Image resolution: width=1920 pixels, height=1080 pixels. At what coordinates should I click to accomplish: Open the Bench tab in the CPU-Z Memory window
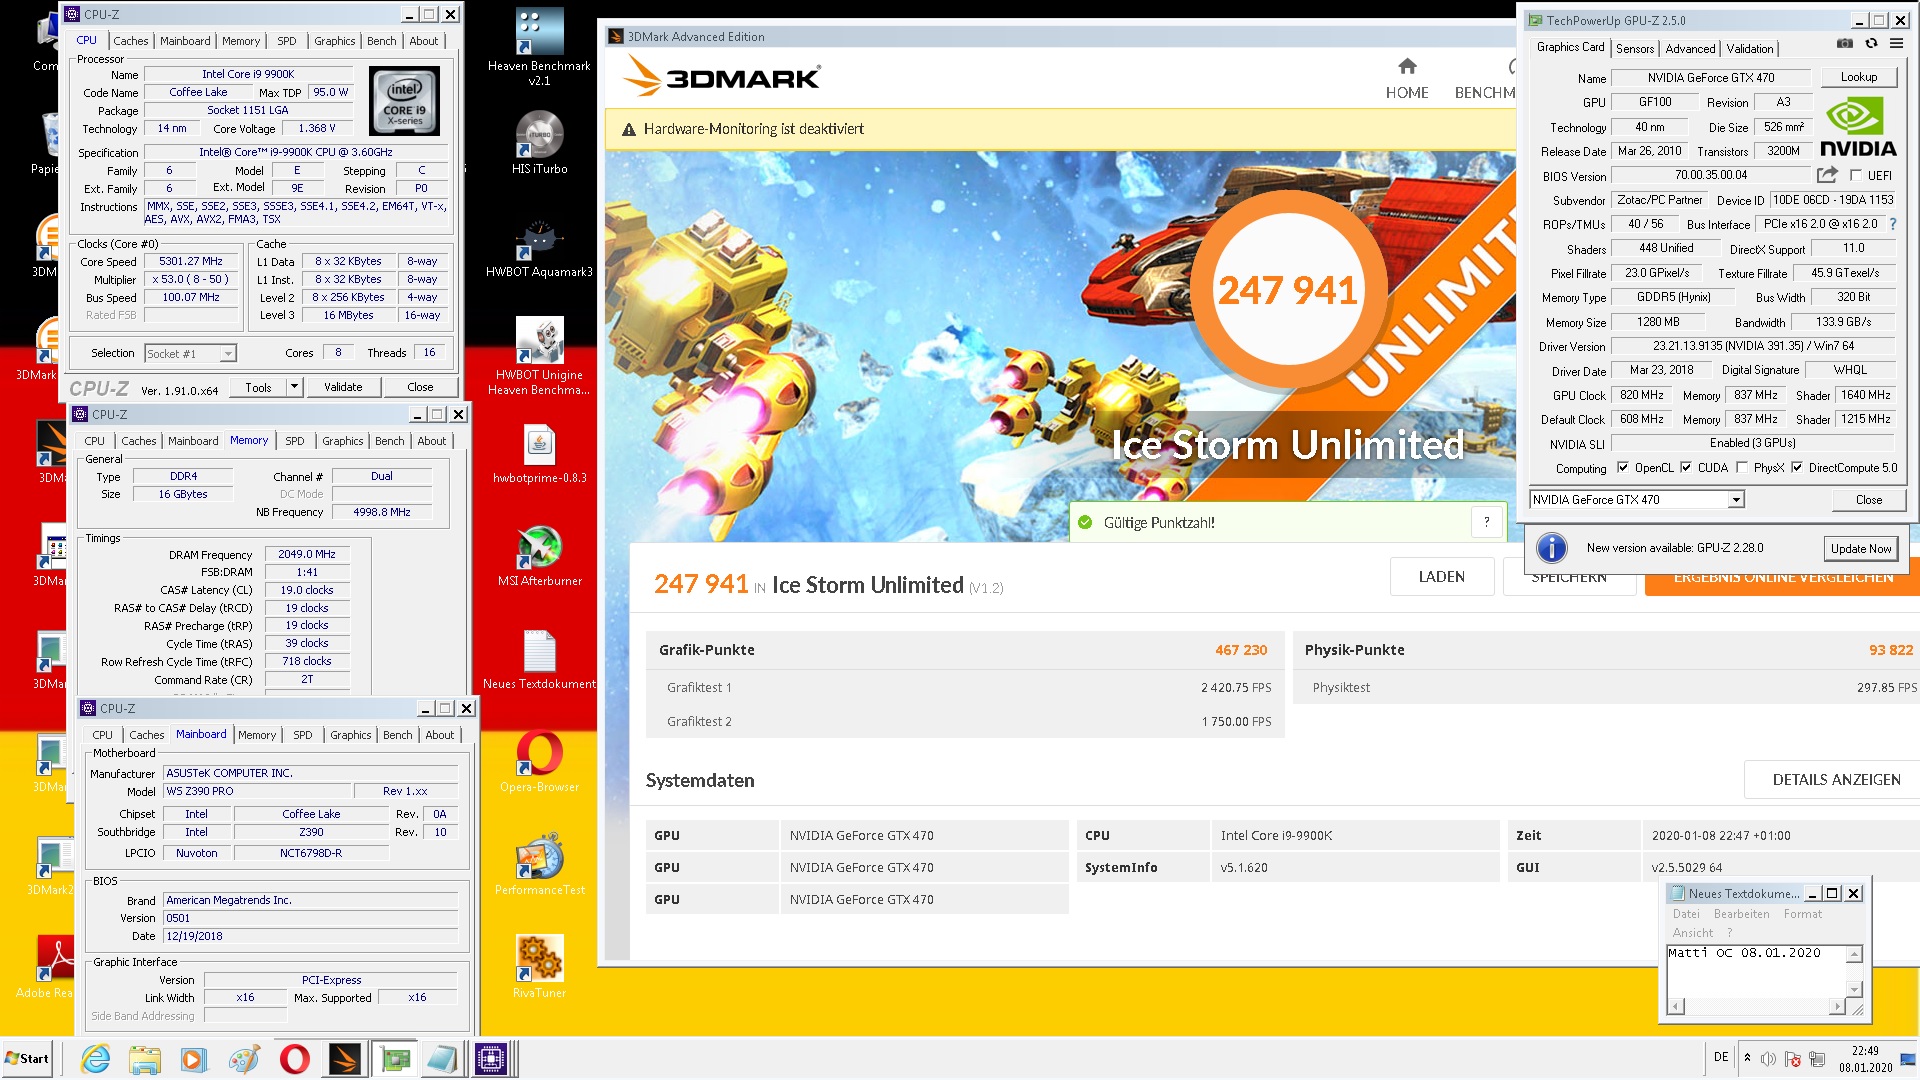(390, 441)
